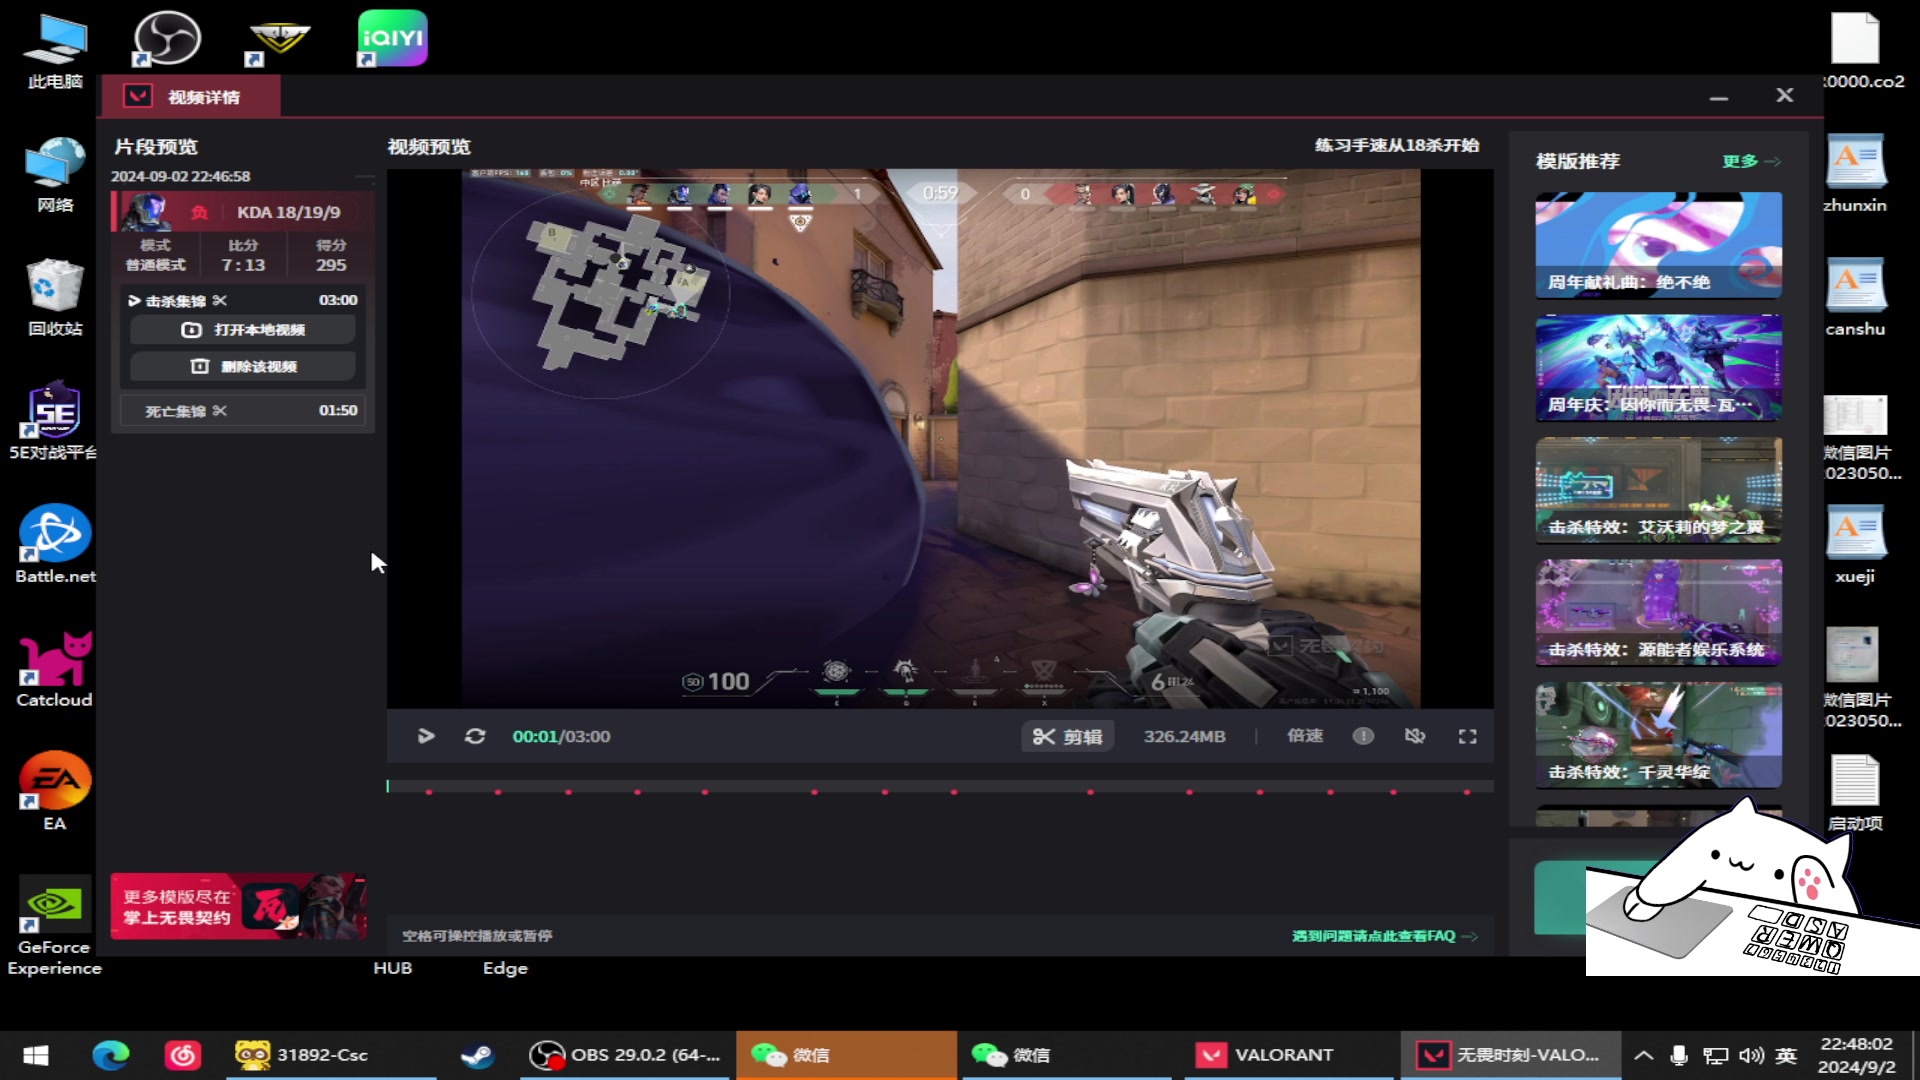Open Catcloud desktop icon
The width and height of the screenshot is (1920, 1080).
click(55, 668)
